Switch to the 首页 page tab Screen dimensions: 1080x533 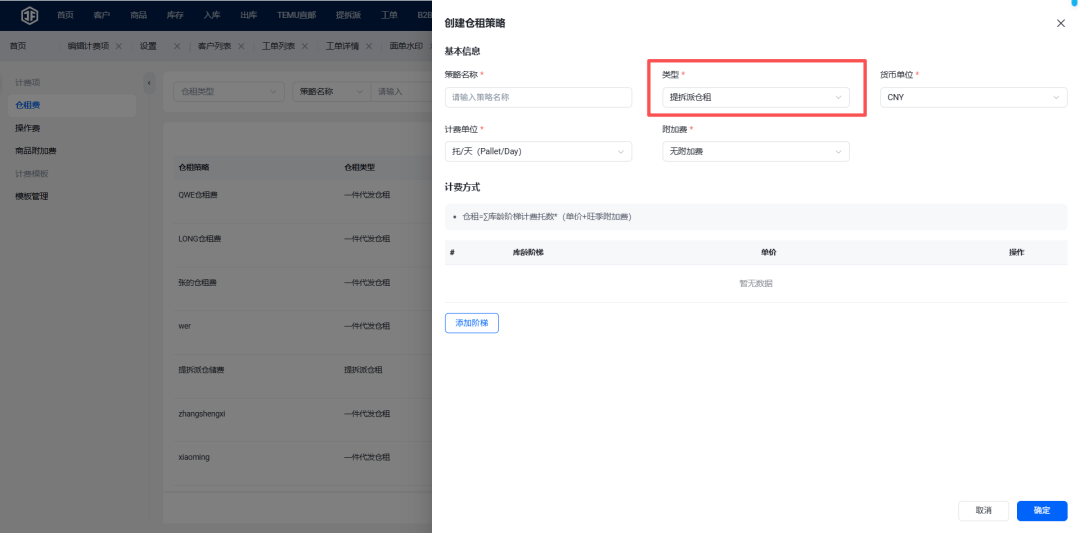pyautogui.click(x=18, y=46)
